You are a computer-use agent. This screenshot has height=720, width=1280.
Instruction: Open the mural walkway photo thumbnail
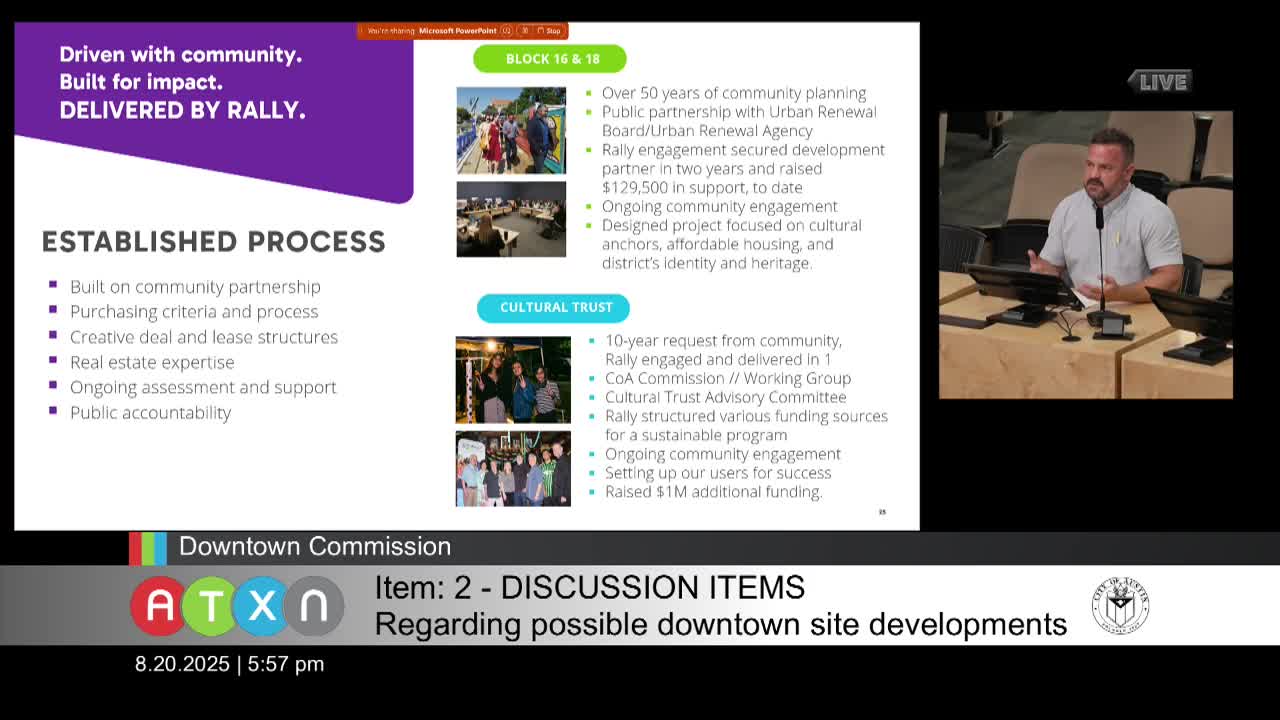point(511,130)
